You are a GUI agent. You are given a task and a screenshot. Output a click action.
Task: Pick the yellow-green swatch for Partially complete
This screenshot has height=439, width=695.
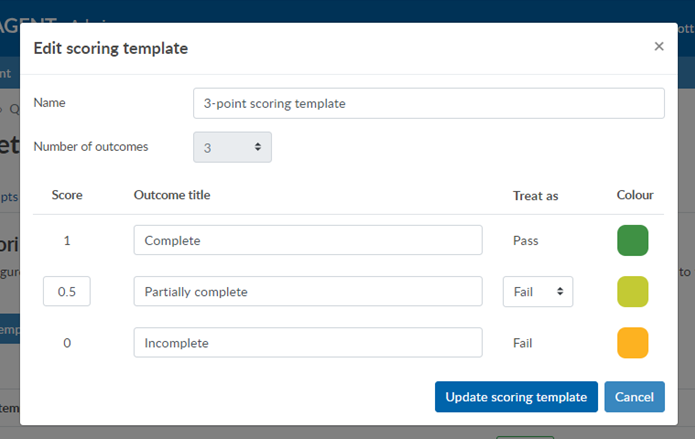[633, 291]
